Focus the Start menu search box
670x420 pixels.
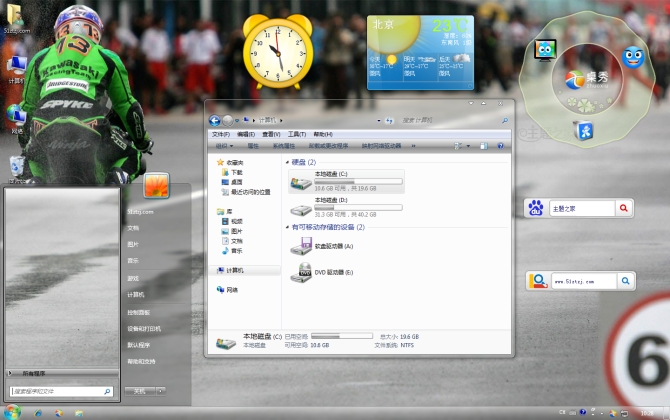point(61,391)
